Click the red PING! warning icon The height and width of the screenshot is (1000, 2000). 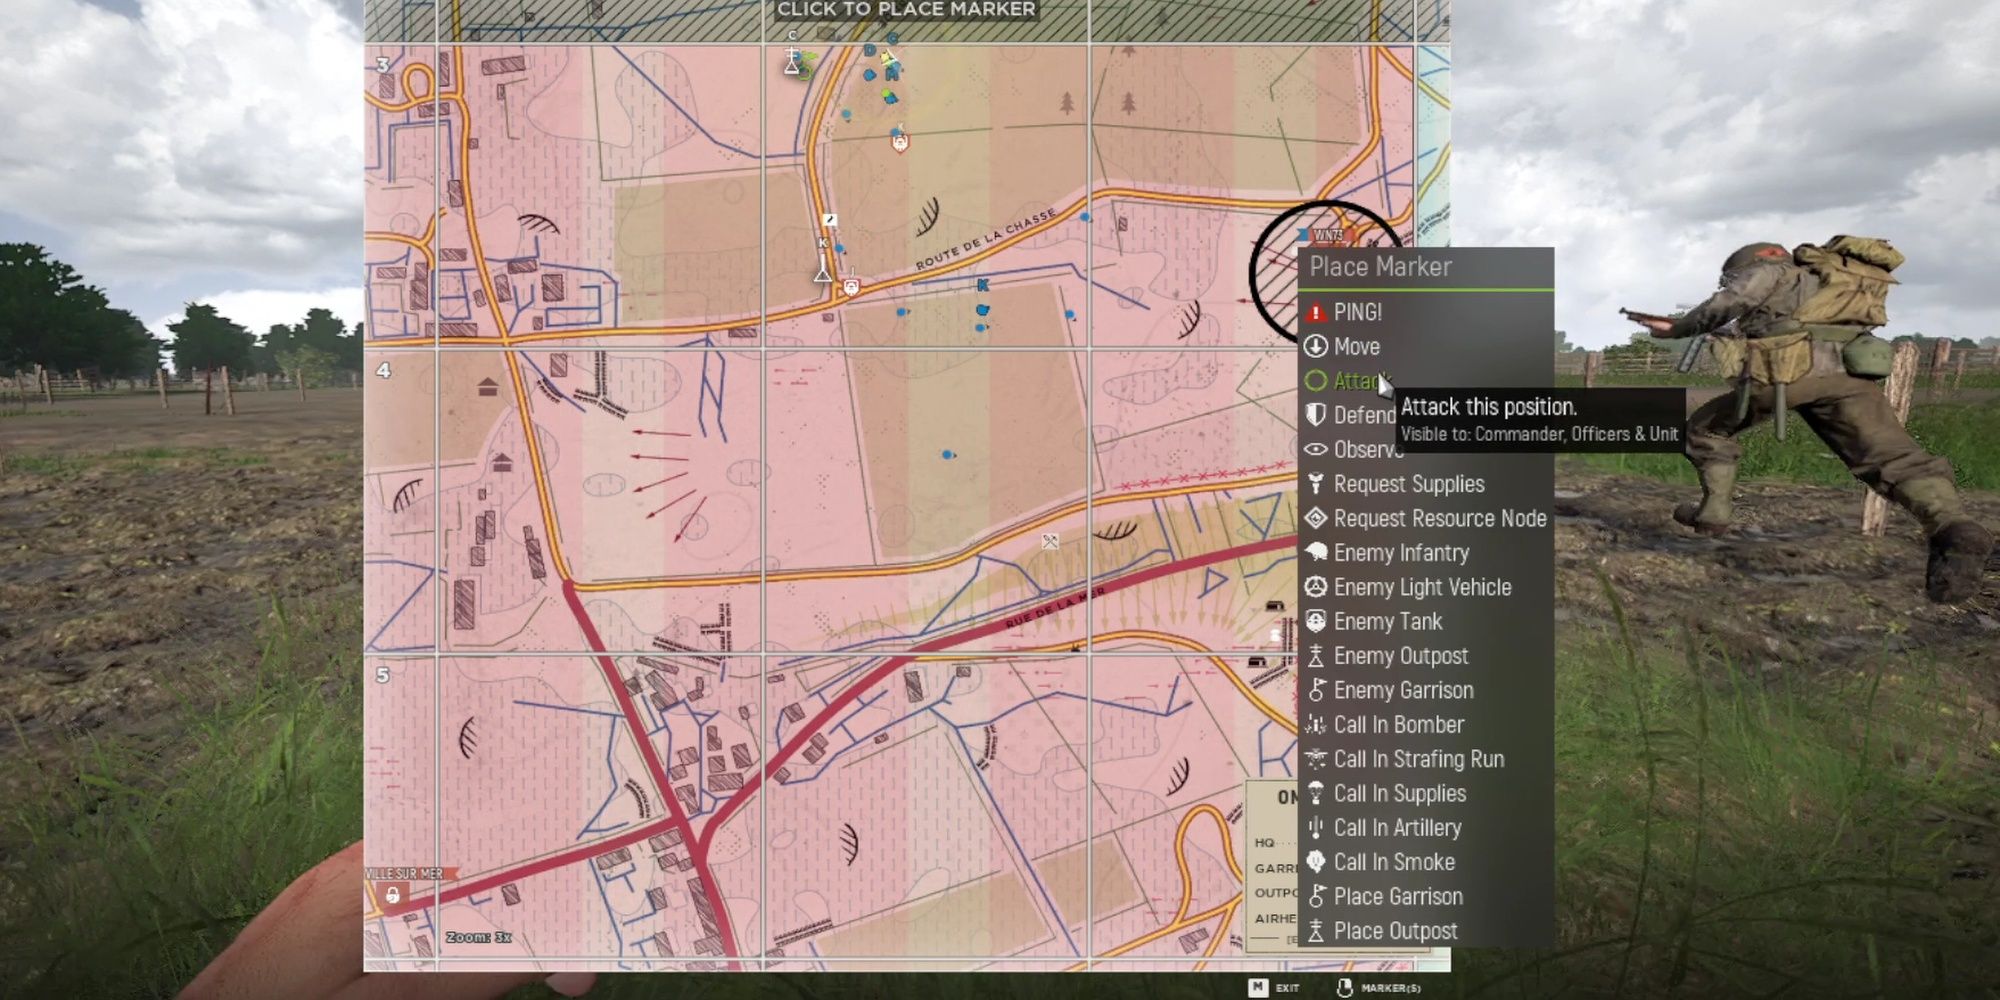[x=1316, y=312]
